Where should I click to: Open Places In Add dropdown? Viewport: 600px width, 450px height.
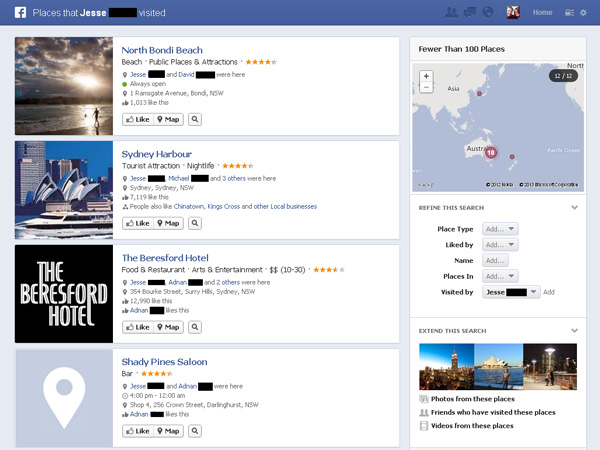click(x=500, y=276)
